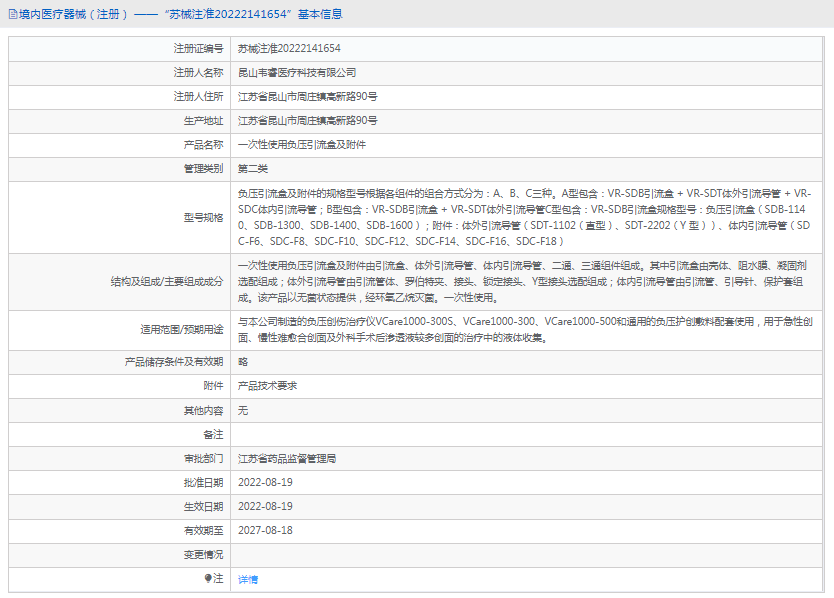Click the 备注 row label
Image resolution: width=834 pixels, height=598 pixels.
coord(213,435)
